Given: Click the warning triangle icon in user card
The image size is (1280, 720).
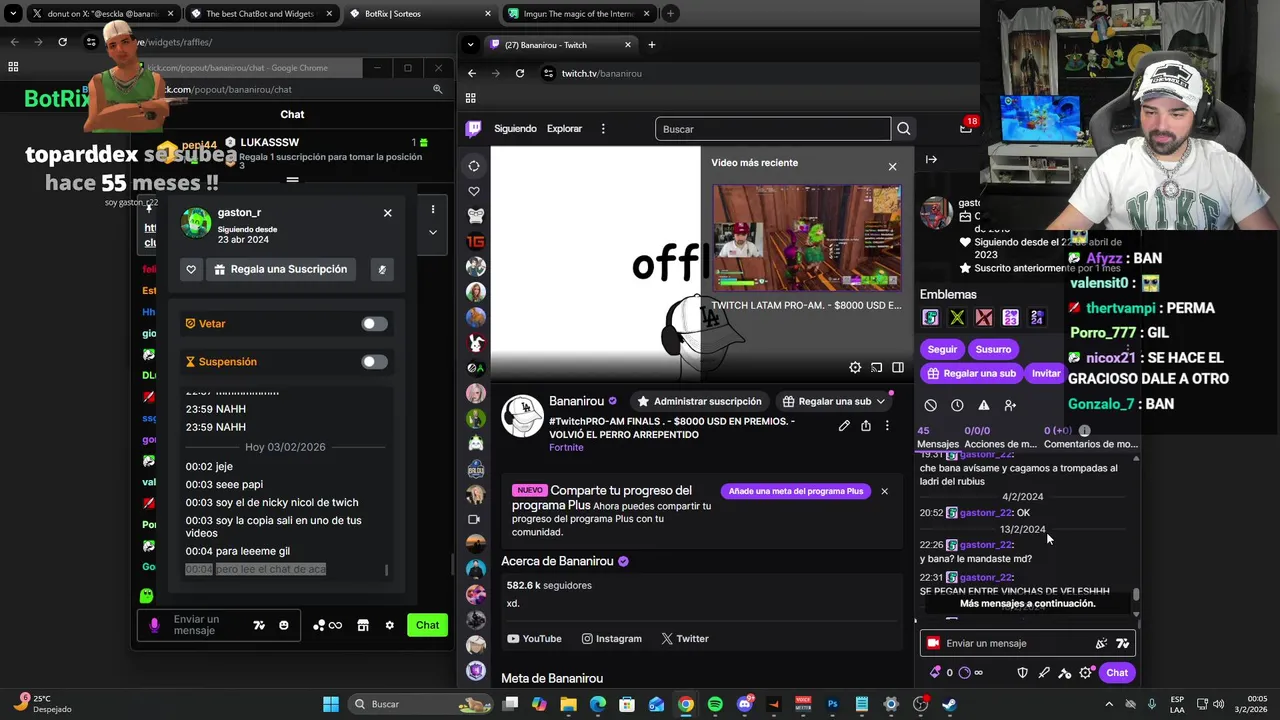Looking at the screenshot, I should tap(984, 405).
